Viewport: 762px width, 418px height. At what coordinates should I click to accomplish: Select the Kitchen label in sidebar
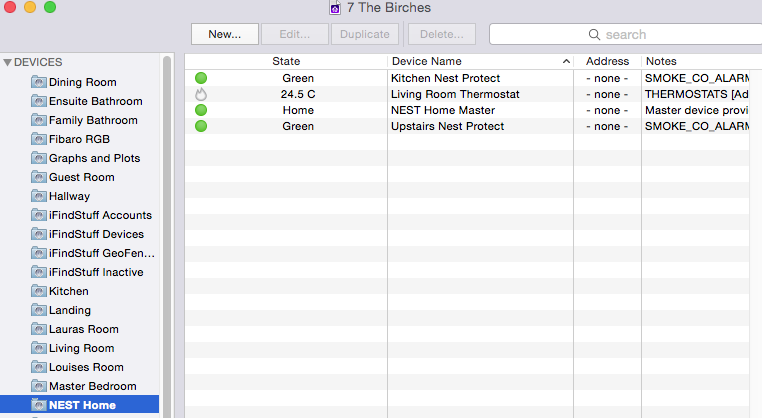coord(69,291)
